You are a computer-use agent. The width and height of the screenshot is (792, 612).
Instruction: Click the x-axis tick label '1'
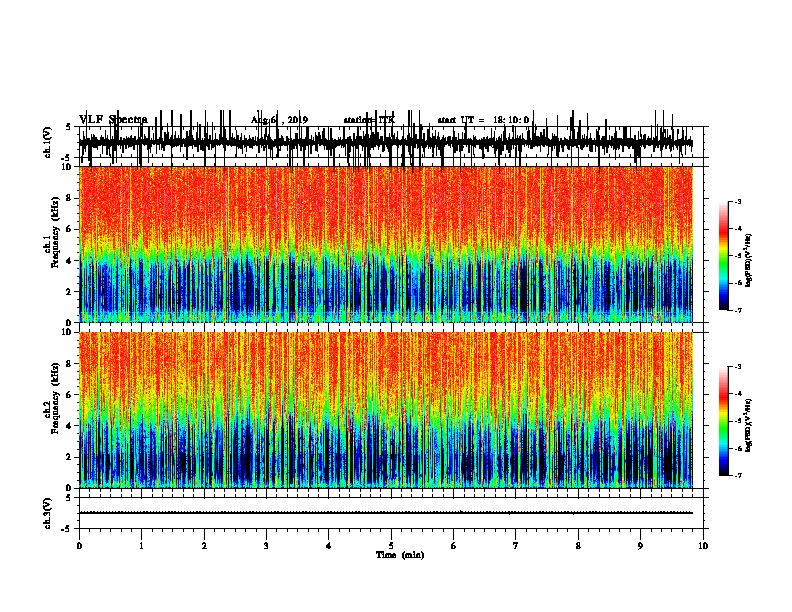[141, 546]
